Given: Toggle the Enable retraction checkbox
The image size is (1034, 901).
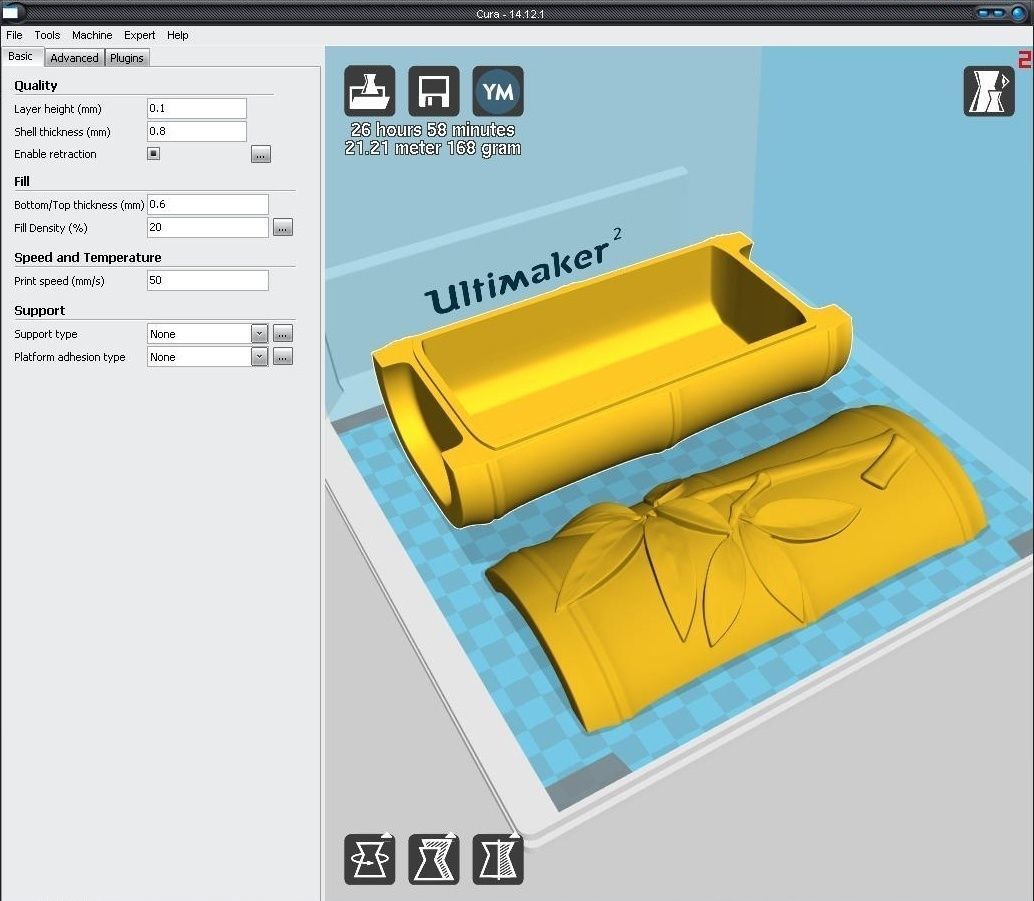Looking at the screenshot, I should click(x=153, y=154).
